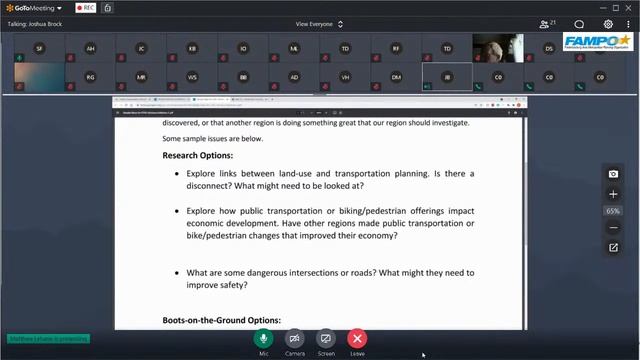Zoom in on shared screen with plus
The height and width of the screenshot is (360, 640).
pyautogui.click(x=613, y=194)
